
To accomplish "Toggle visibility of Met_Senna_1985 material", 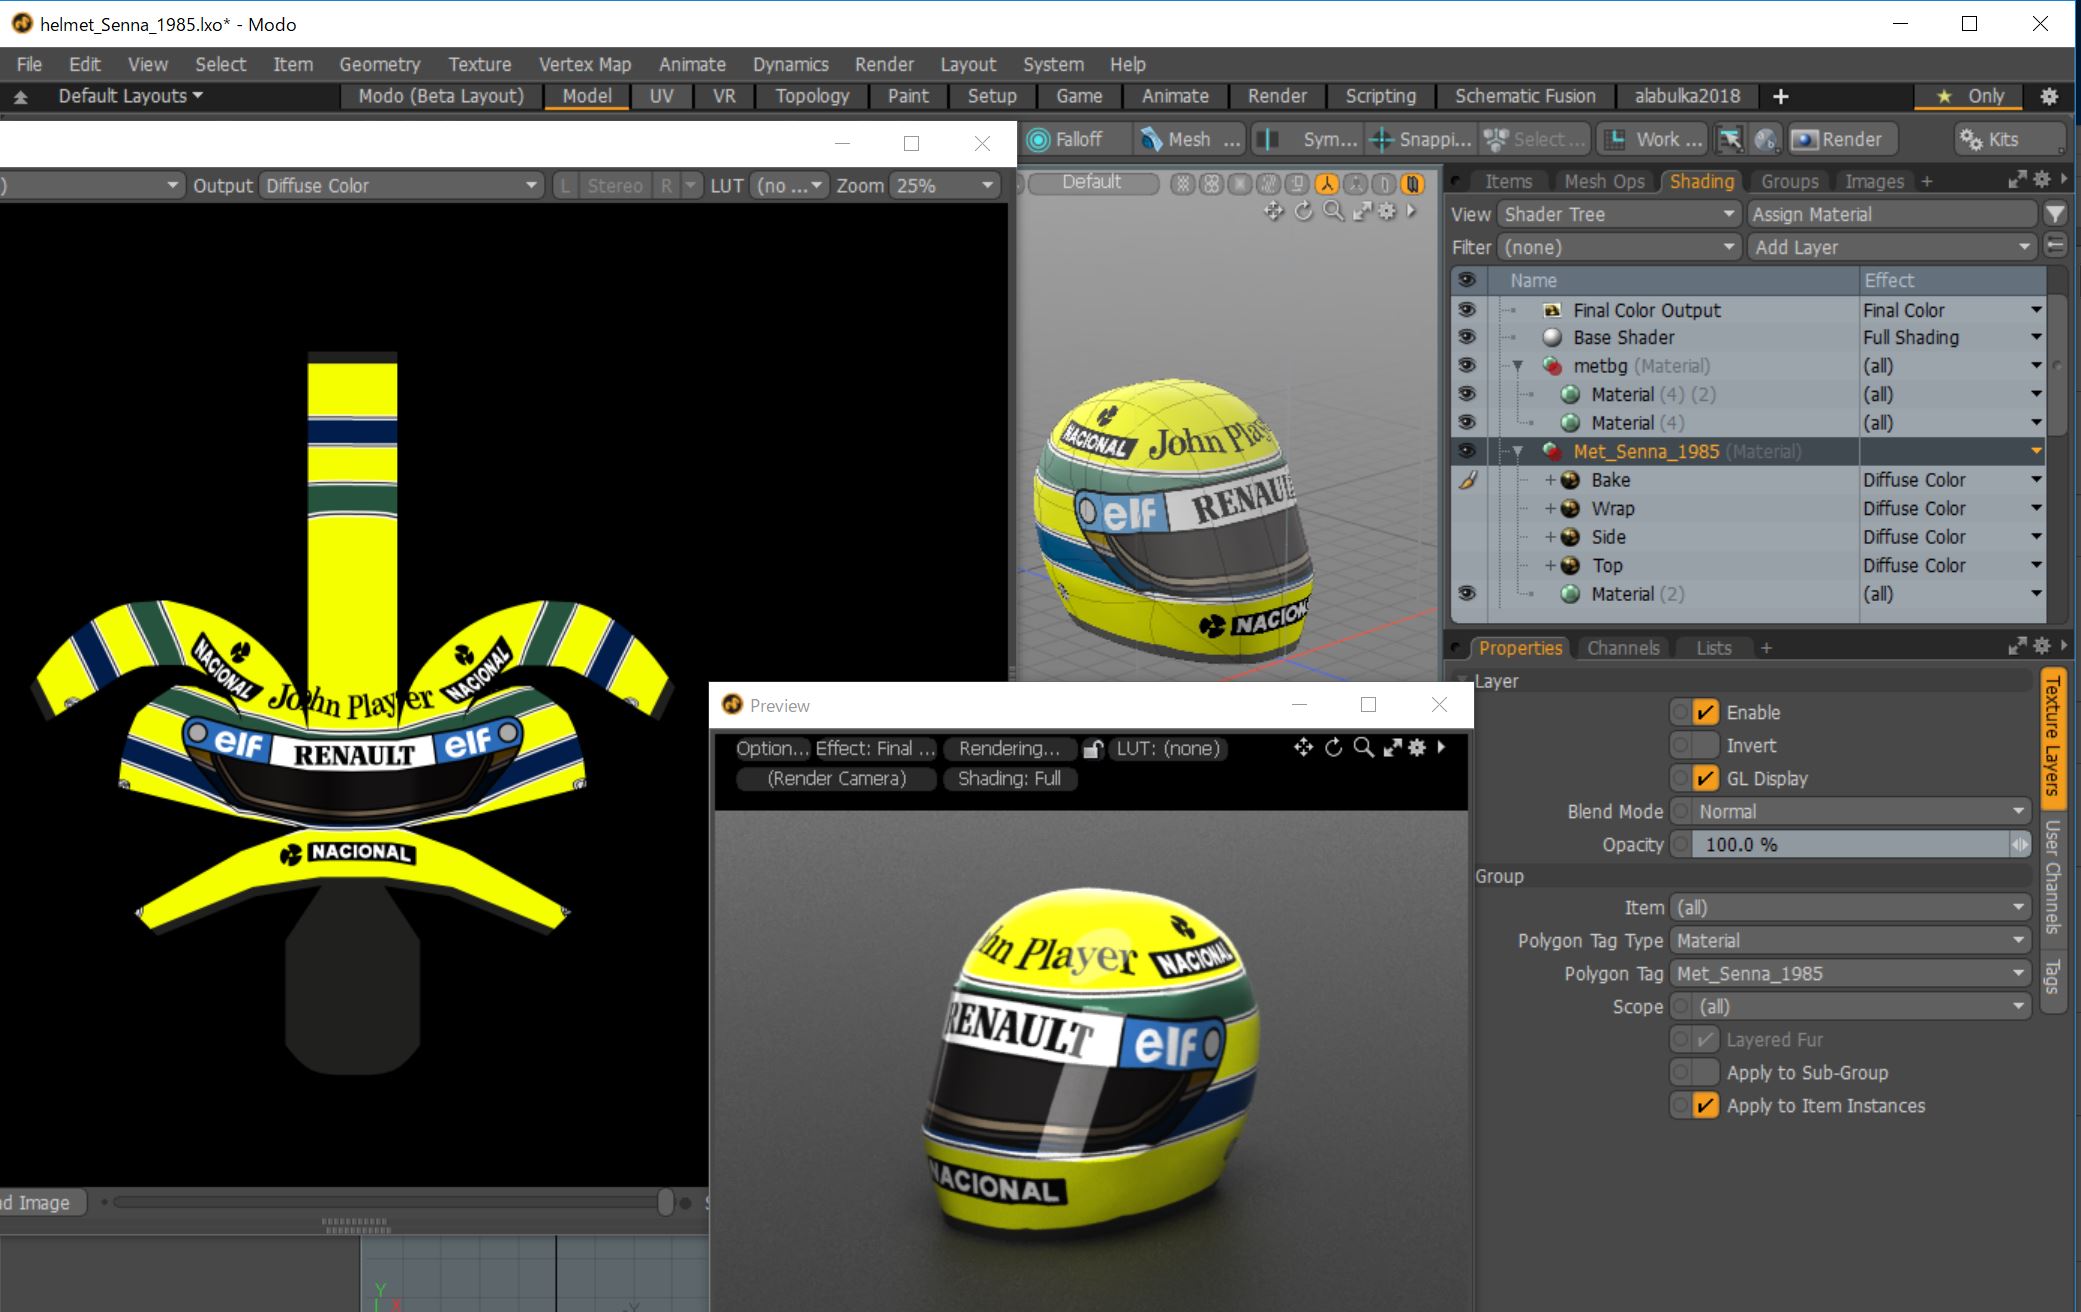I will click(1467, 451).
